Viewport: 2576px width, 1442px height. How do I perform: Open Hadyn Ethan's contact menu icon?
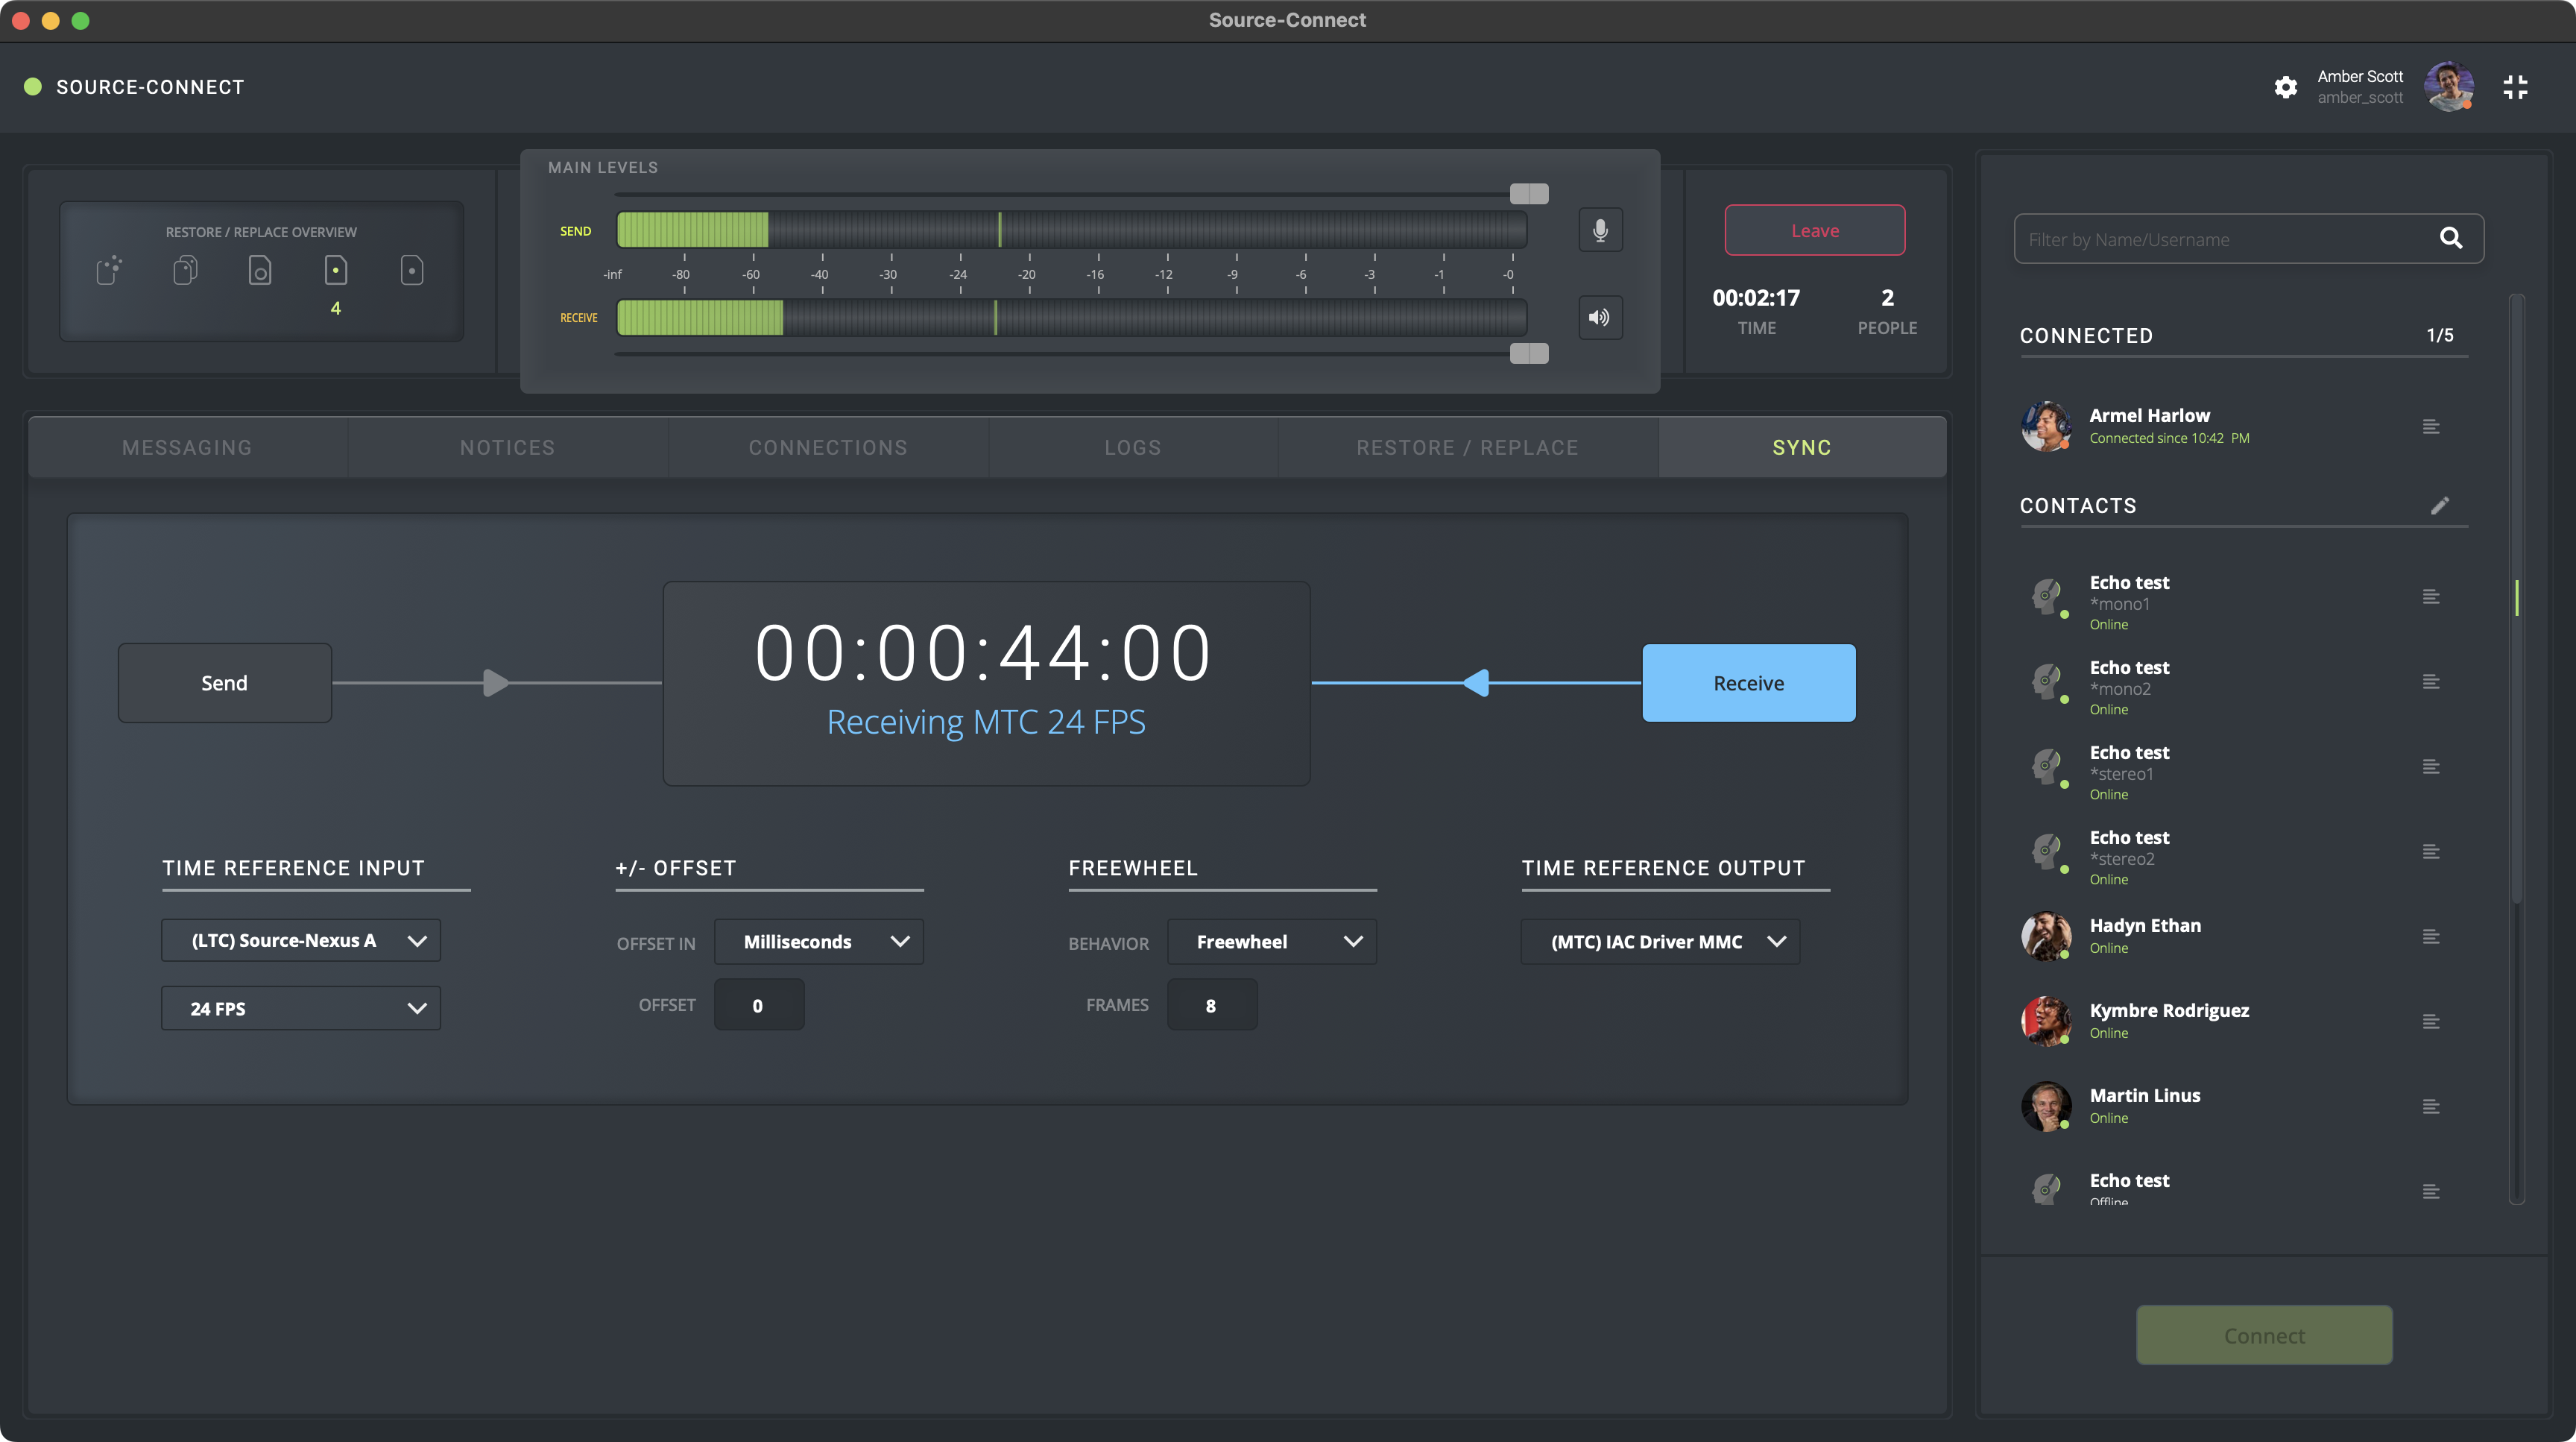[x=2431, y=937]
